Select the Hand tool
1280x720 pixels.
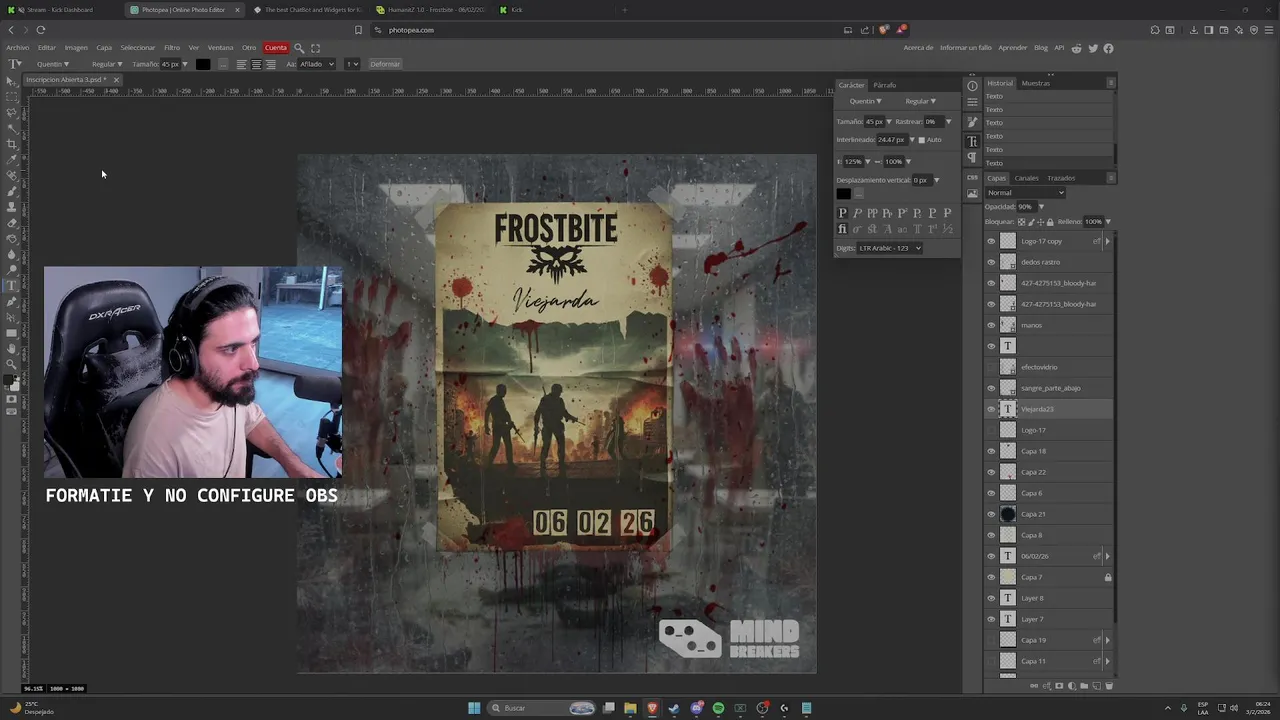click(x=12, y=349)
